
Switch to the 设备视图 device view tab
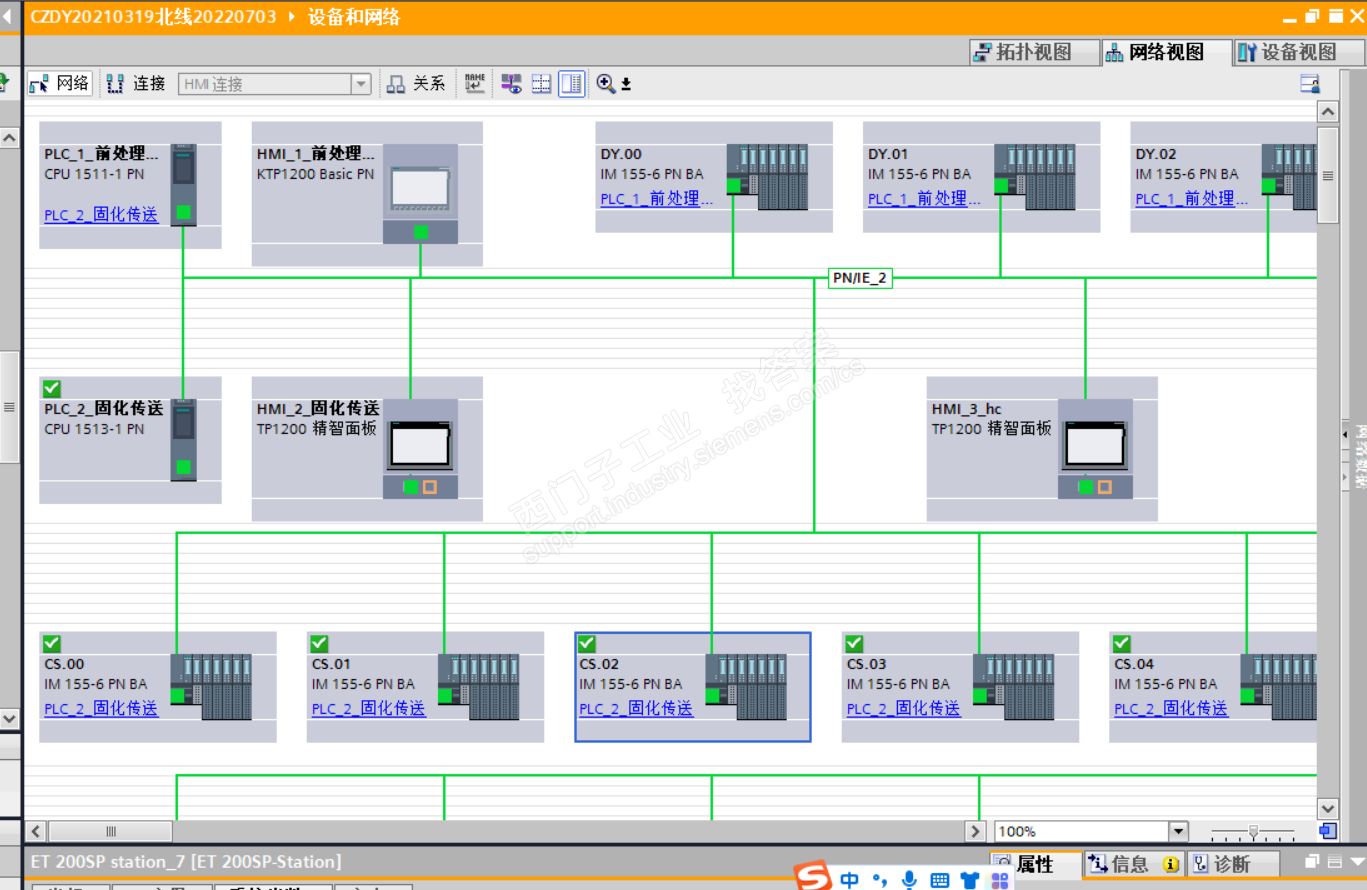(x=1298, y=52)
